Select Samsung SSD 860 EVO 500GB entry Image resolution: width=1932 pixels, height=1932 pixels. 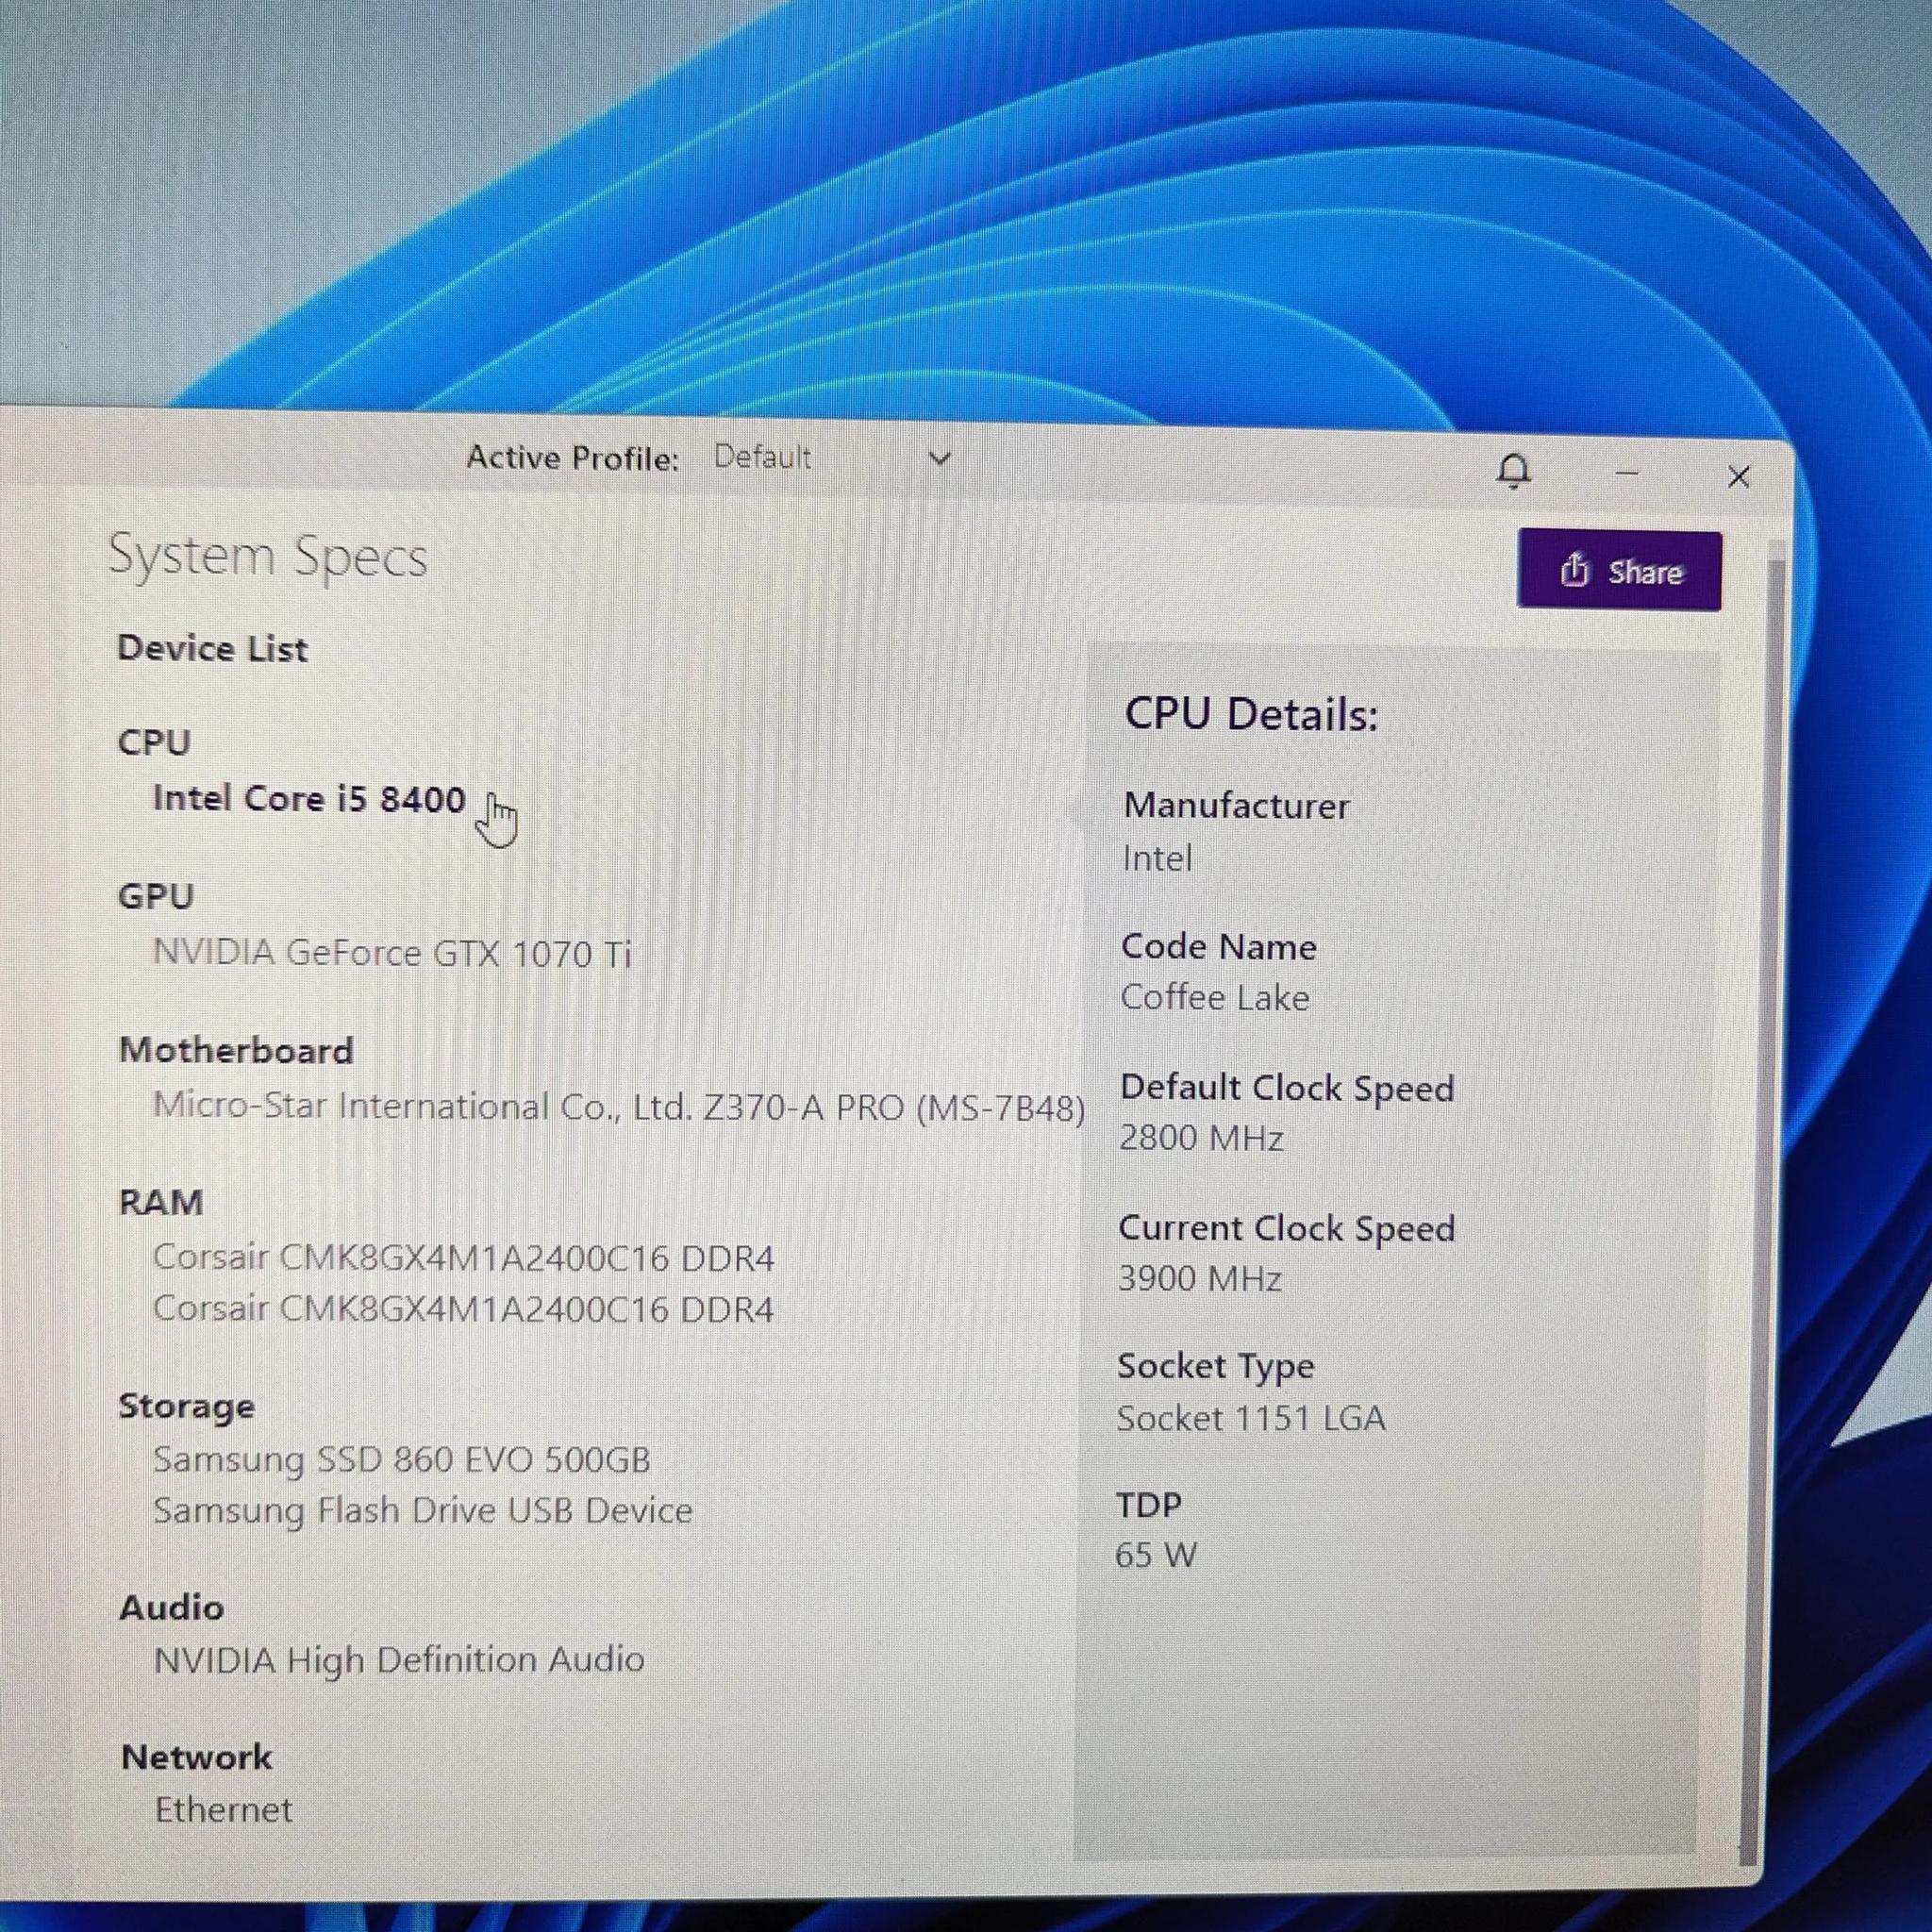[x=401, y=1459]
